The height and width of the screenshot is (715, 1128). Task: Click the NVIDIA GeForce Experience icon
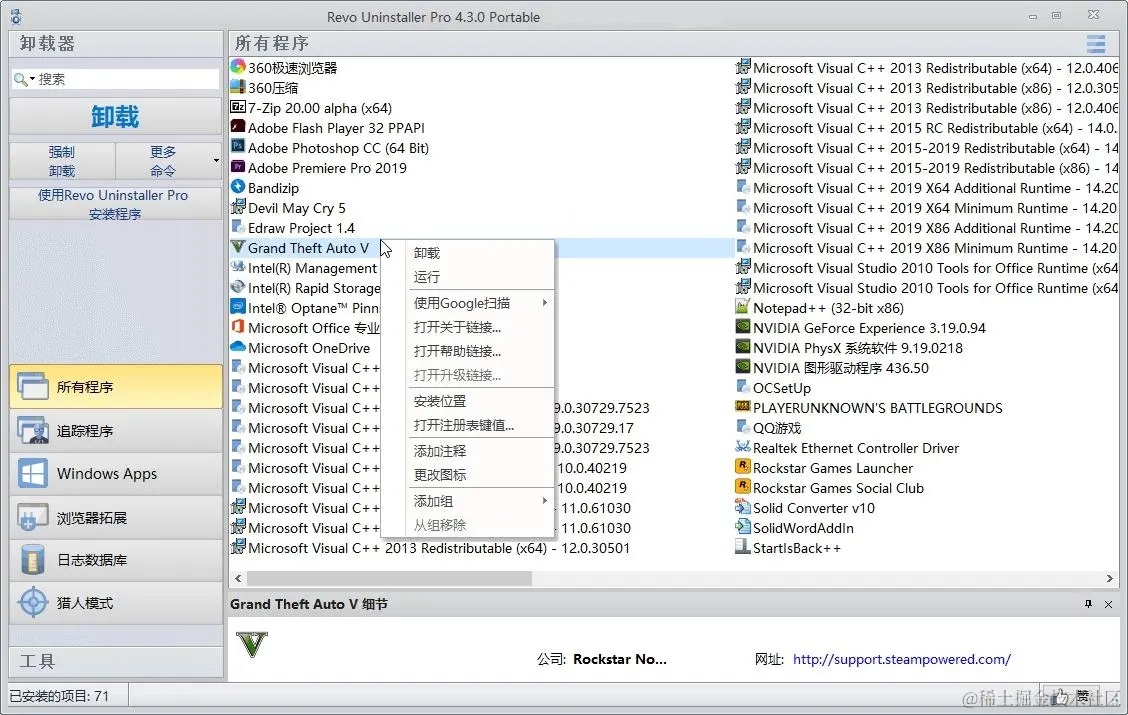click(x=742, y=327)
